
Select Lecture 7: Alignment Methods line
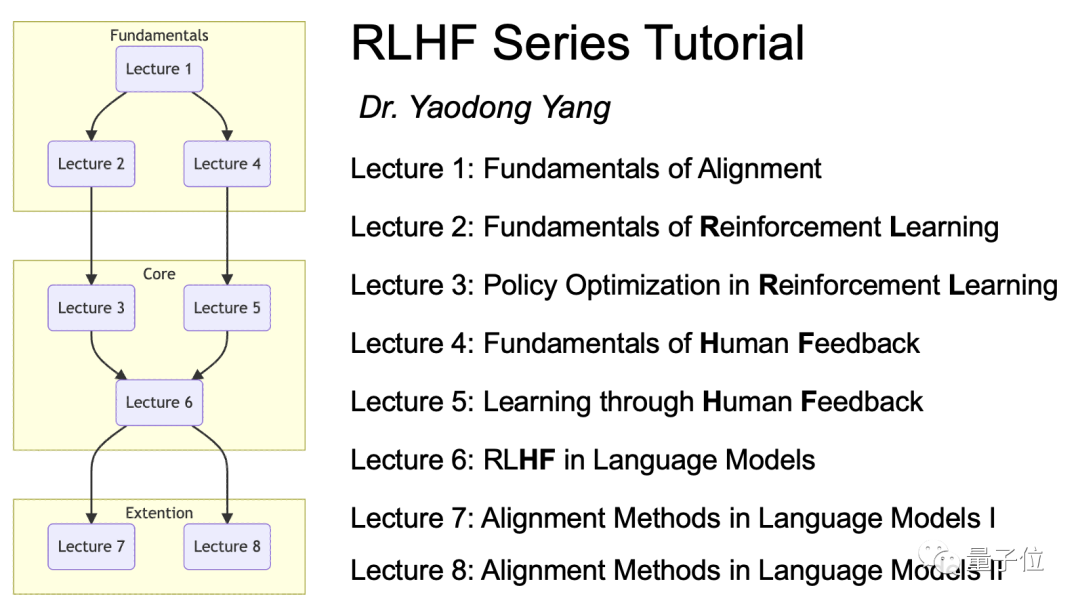click(x=673, y=518)
